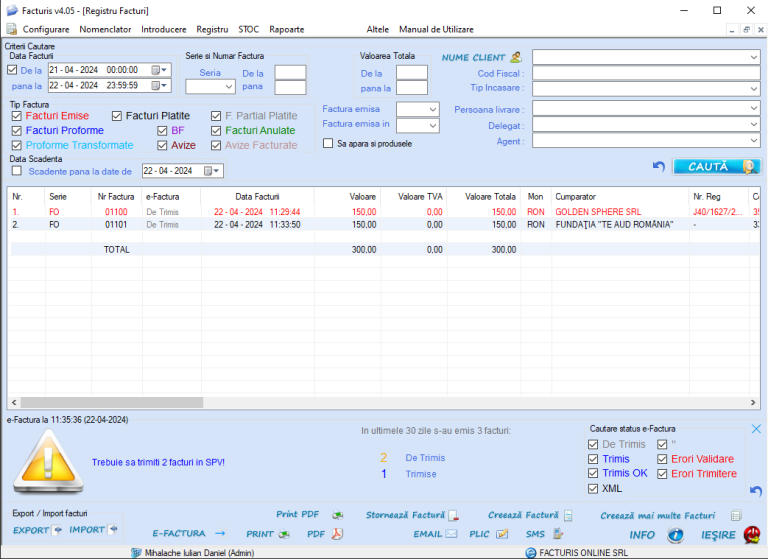Viewport: 768px width, 559px height.
Task: Click the Info icon
Action: pos(675,535)
